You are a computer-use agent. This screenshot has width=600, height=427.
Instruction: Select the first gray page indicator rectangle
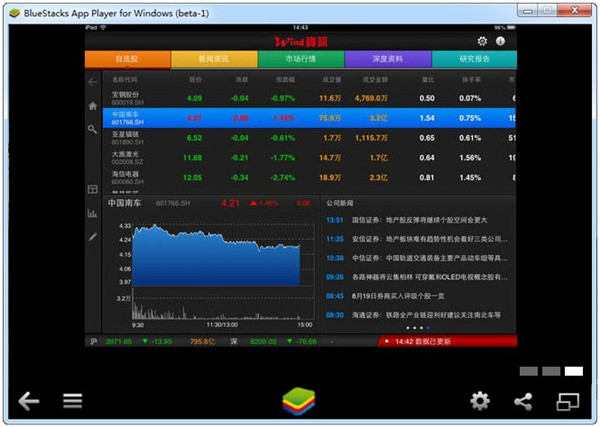529,371
